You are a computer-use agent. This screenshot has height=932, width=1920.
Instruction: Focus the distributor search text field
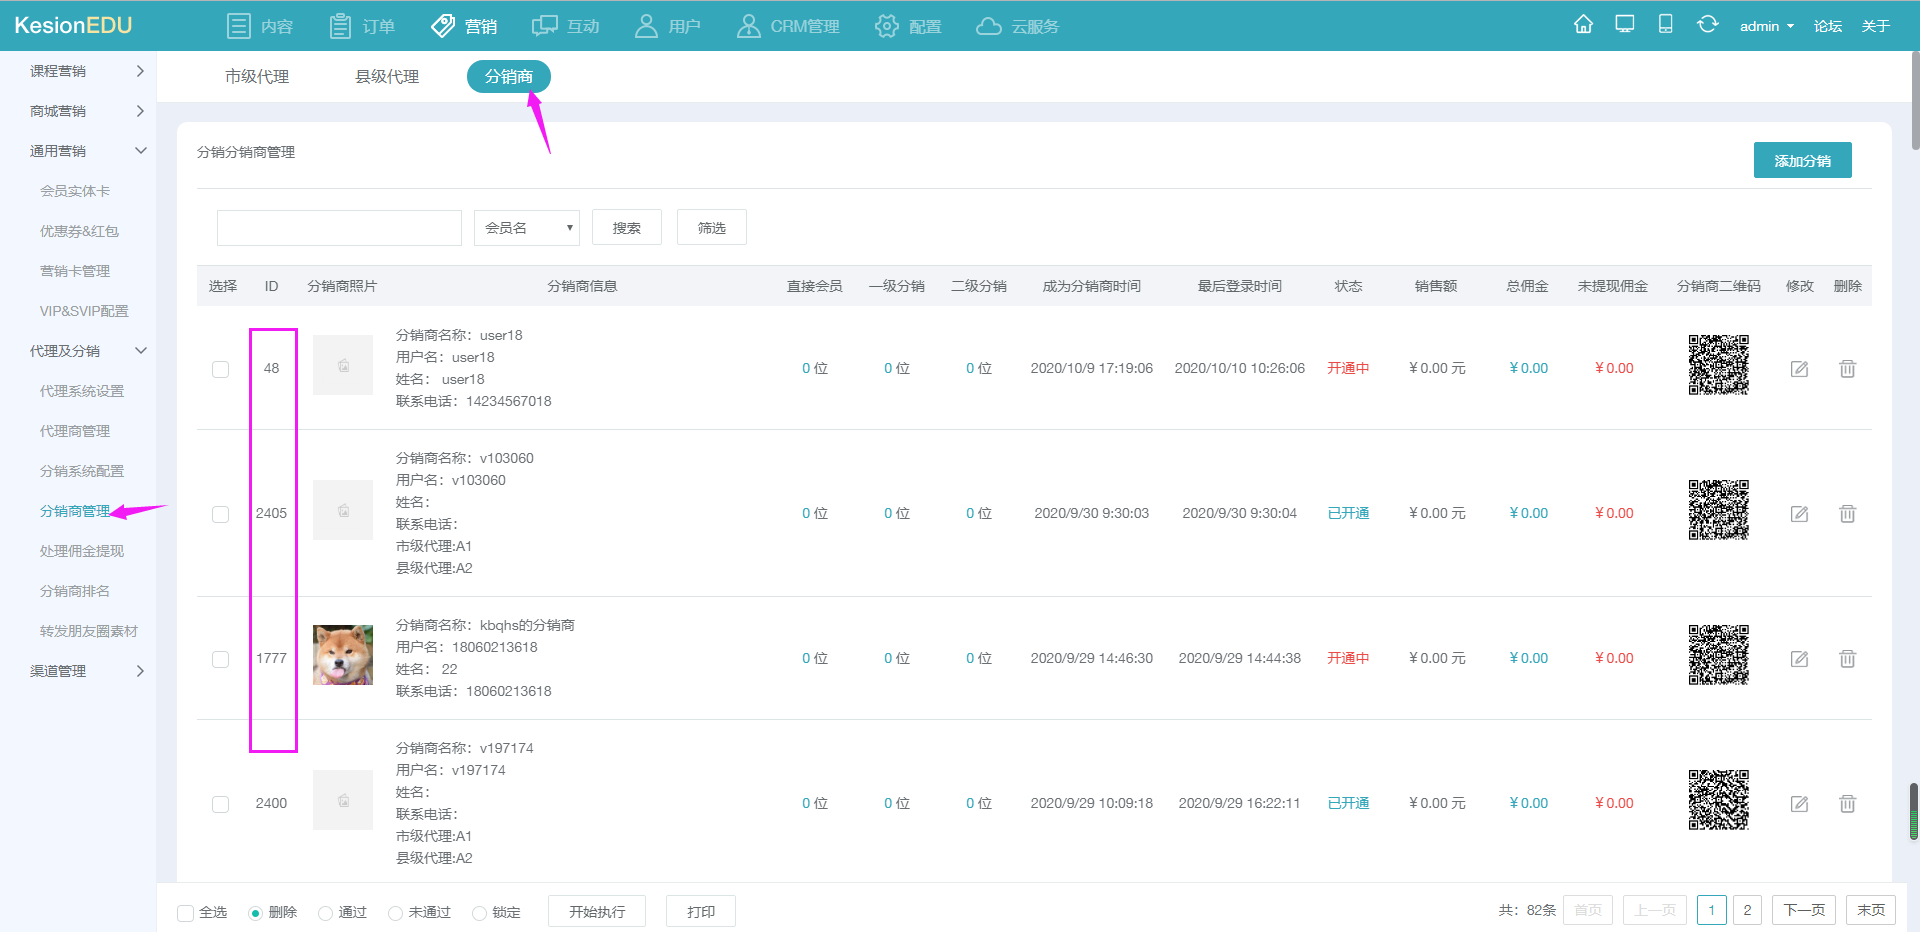(339, 228)
